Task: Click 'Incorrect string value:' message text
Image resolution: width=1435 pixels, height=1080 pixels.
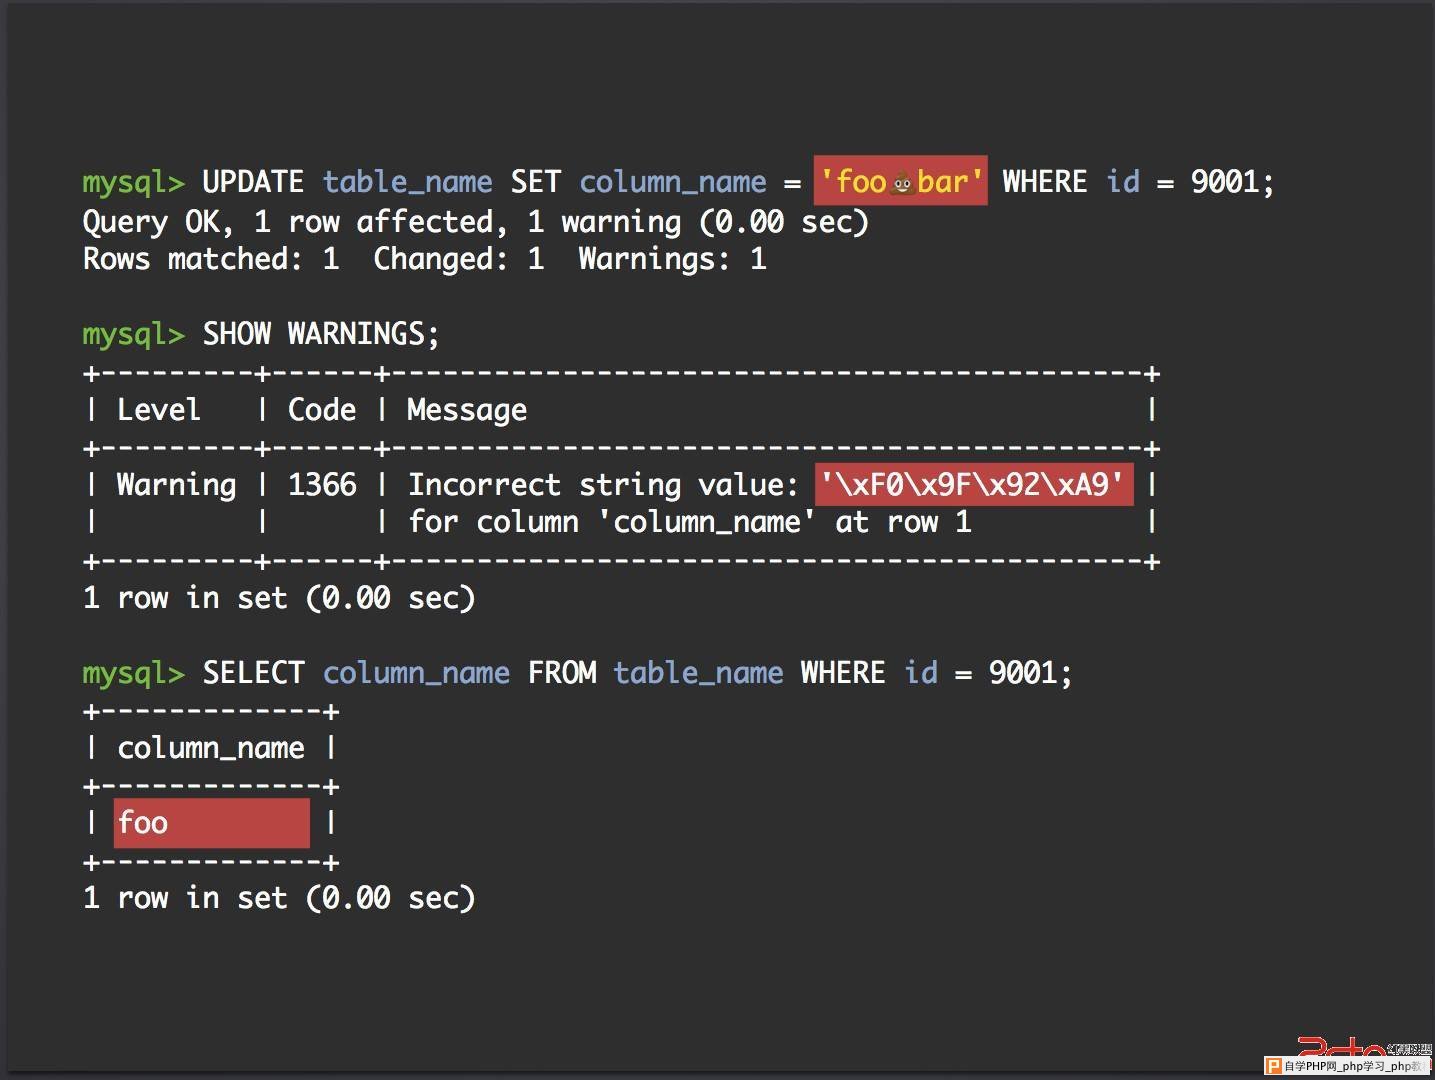Action: point(604,486)
